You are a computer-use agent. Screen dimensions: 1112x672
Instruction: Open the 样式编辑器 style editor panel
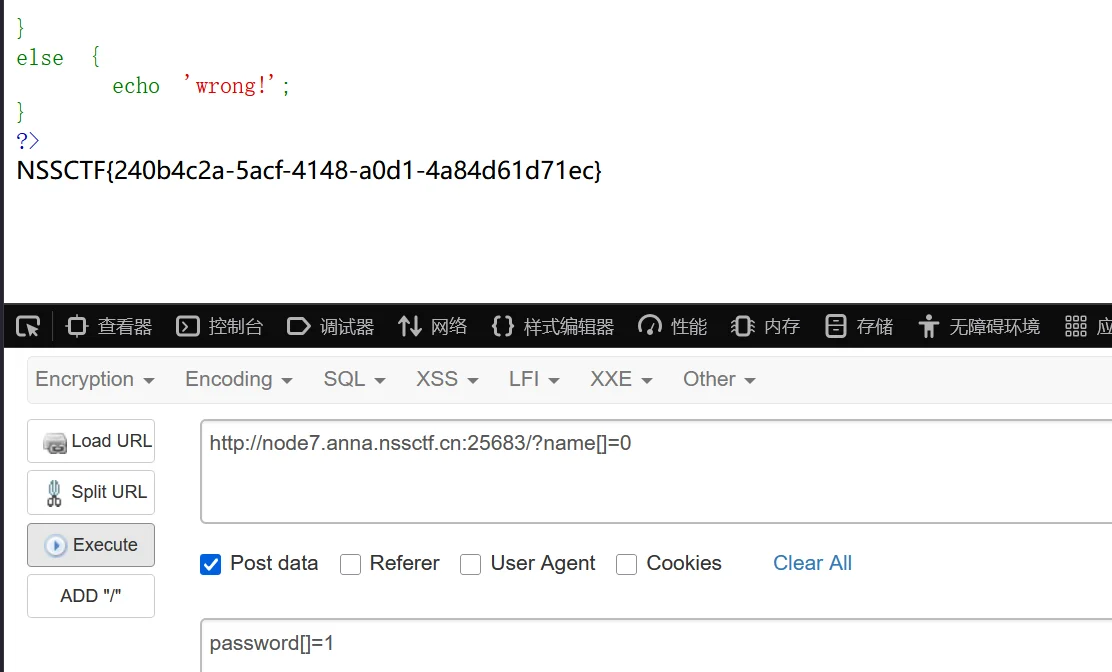[x=553, y=326]
